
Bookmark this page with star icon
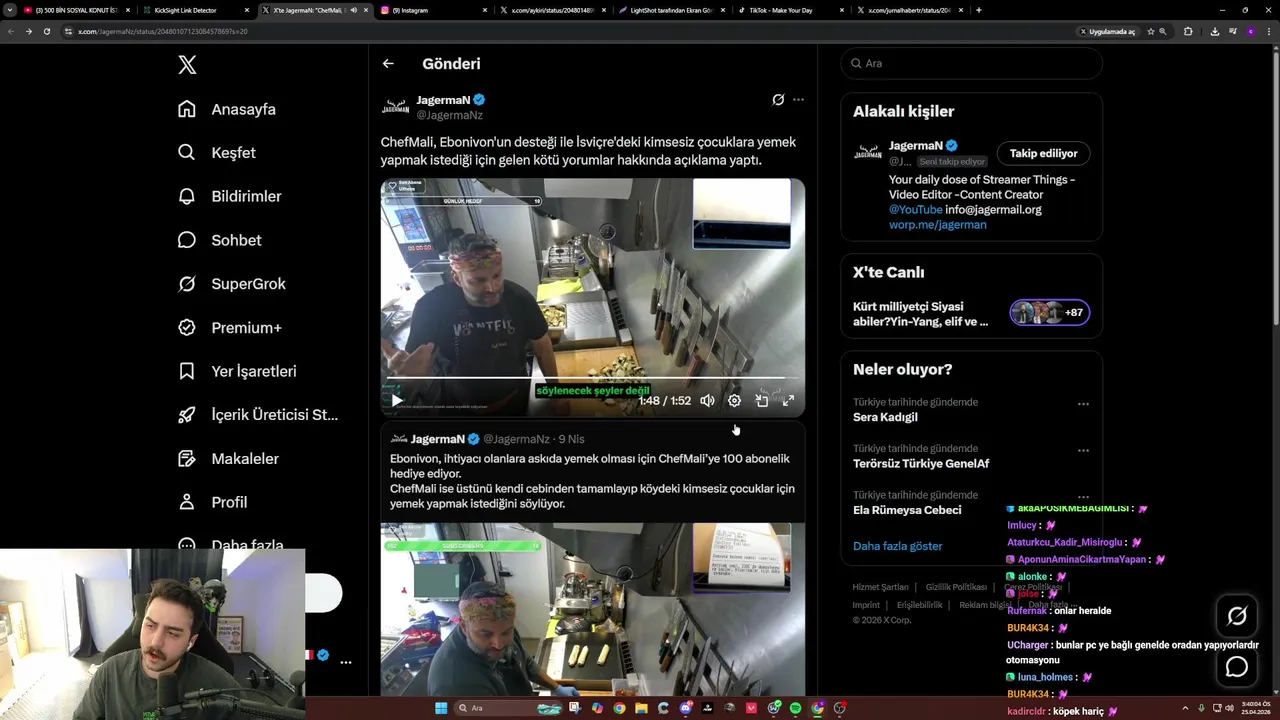click(1150, 31)
